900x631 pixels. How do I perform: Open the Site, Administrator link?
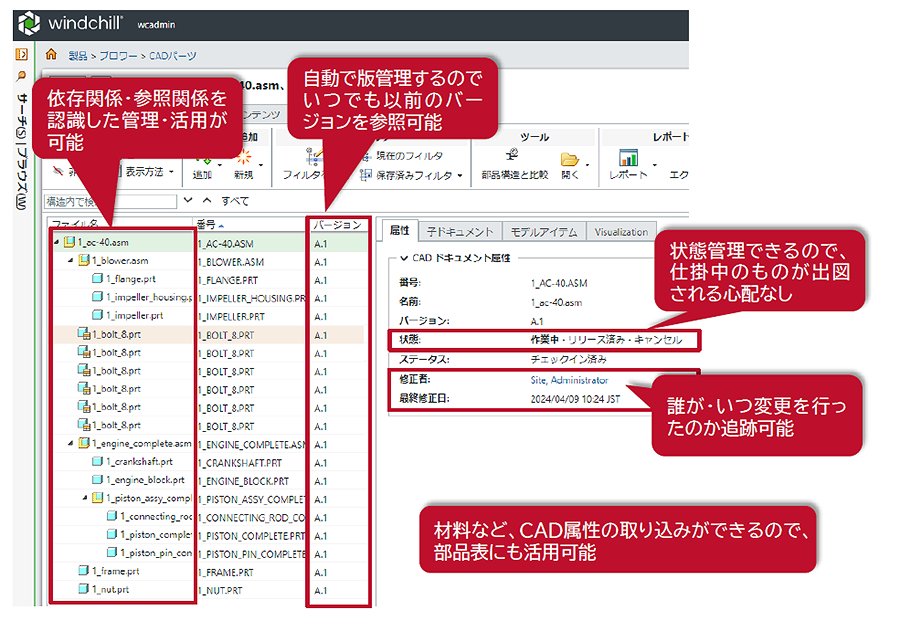pos(569,380)
